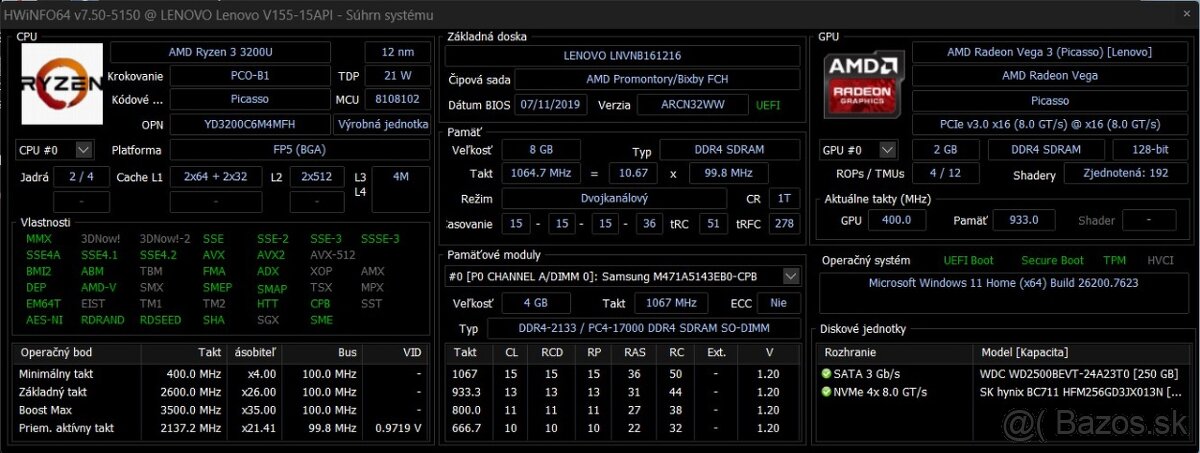Click the Základný takt row label
Screen dimensions: 1200x453
click(52, 392)
